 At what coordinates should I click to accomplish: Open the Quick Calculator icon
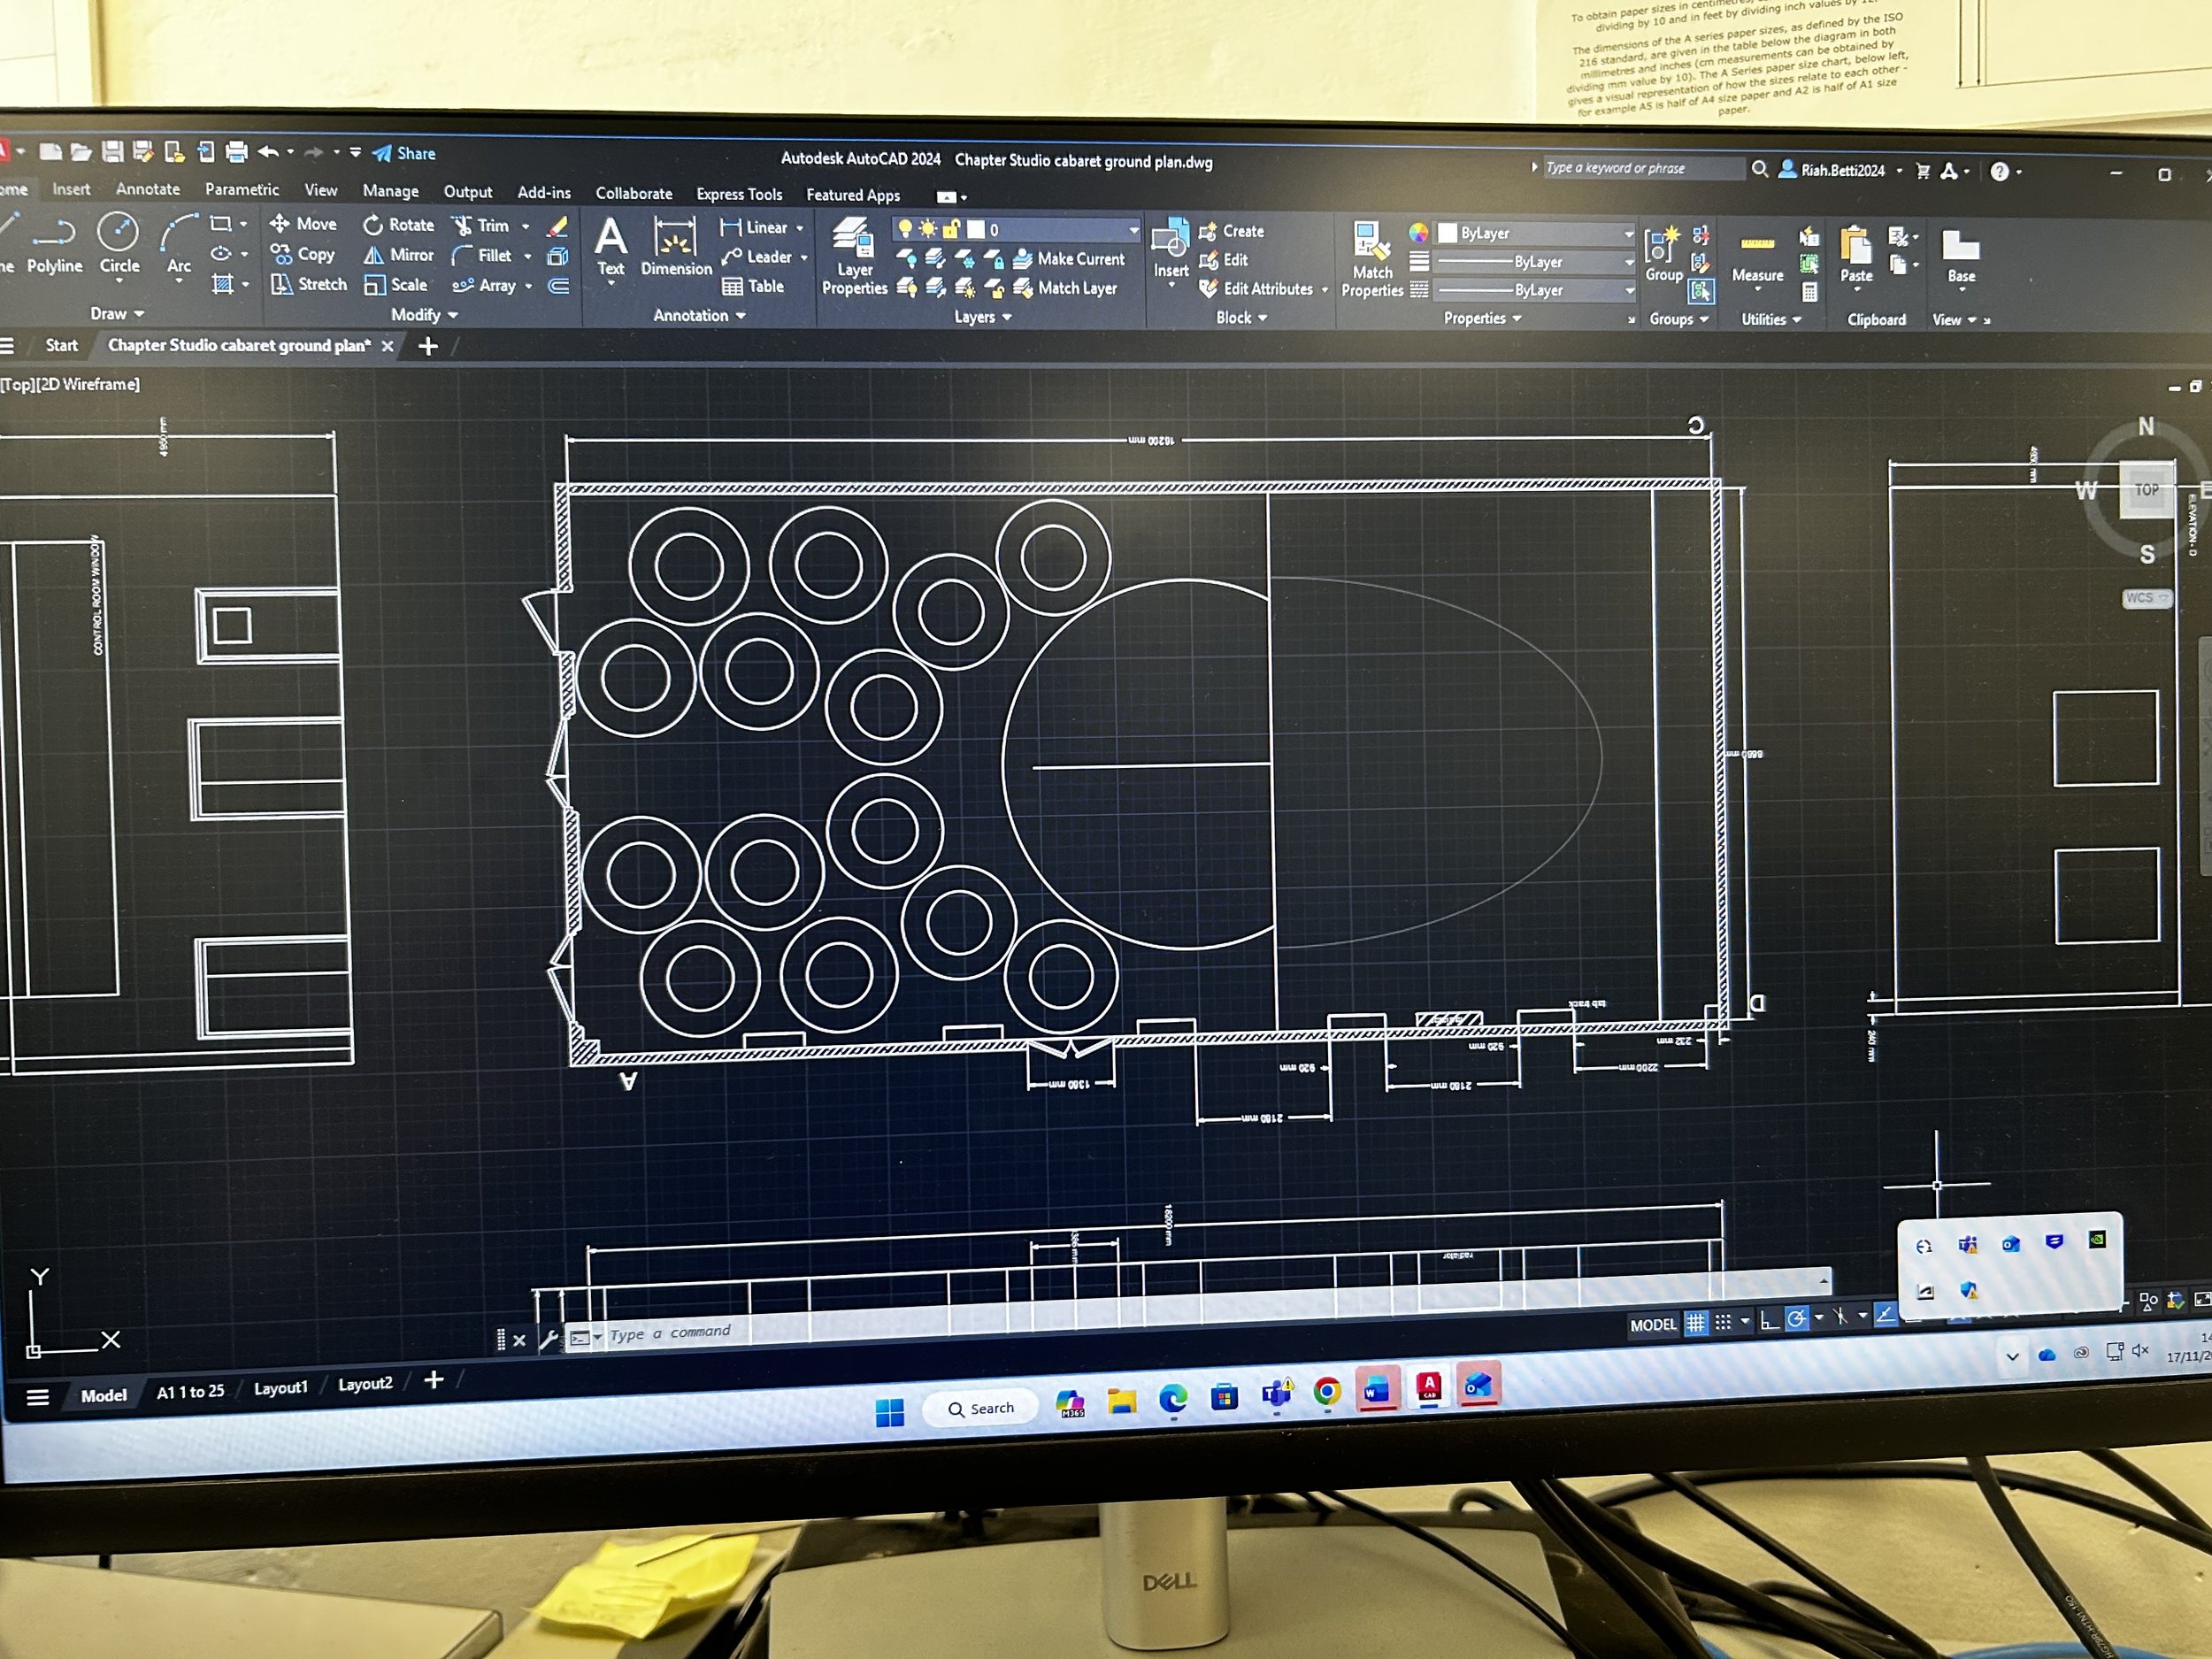coord(1809,293)
